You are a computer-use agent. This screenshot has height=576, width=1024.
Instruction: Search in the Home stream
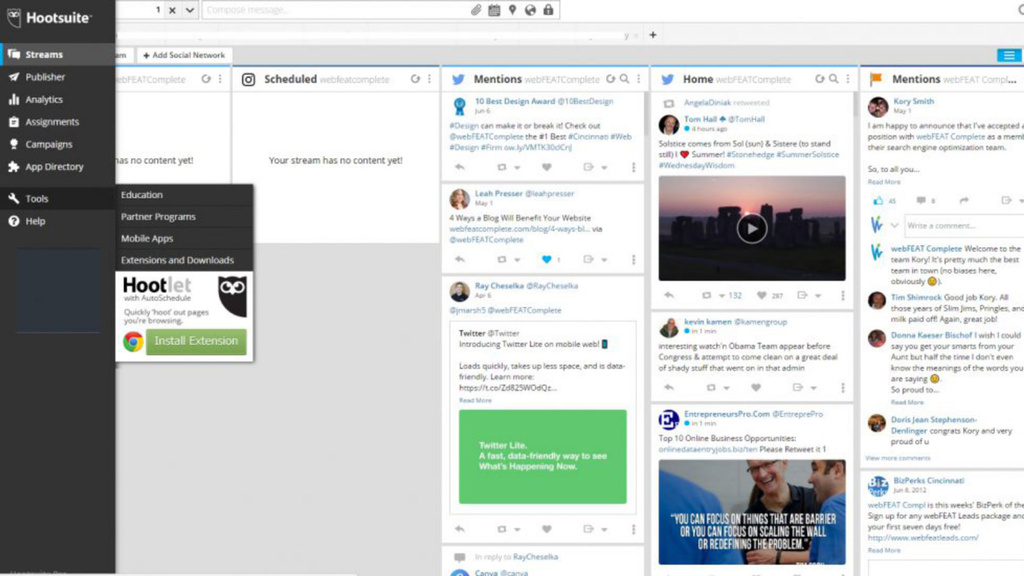pyautogui.click(x=834, y=79)
